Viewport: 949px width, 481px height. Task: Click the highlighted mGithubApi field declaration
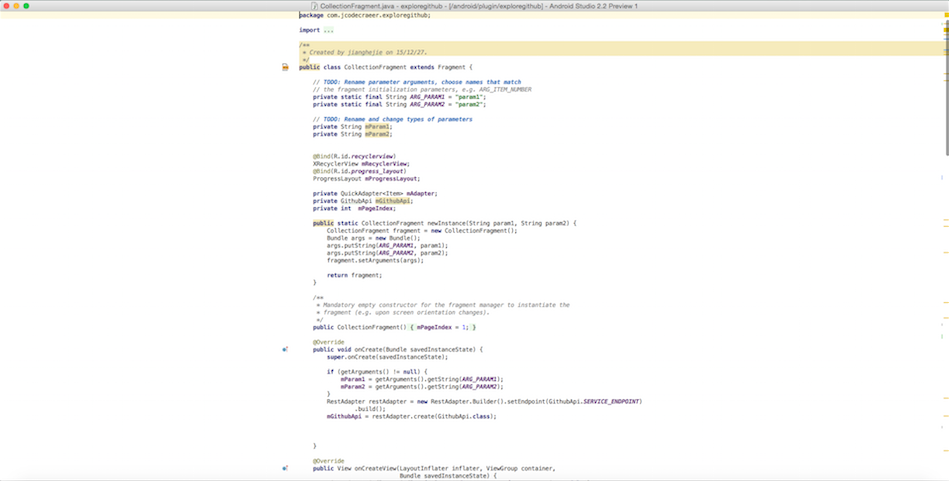click(x=393, y=201)
